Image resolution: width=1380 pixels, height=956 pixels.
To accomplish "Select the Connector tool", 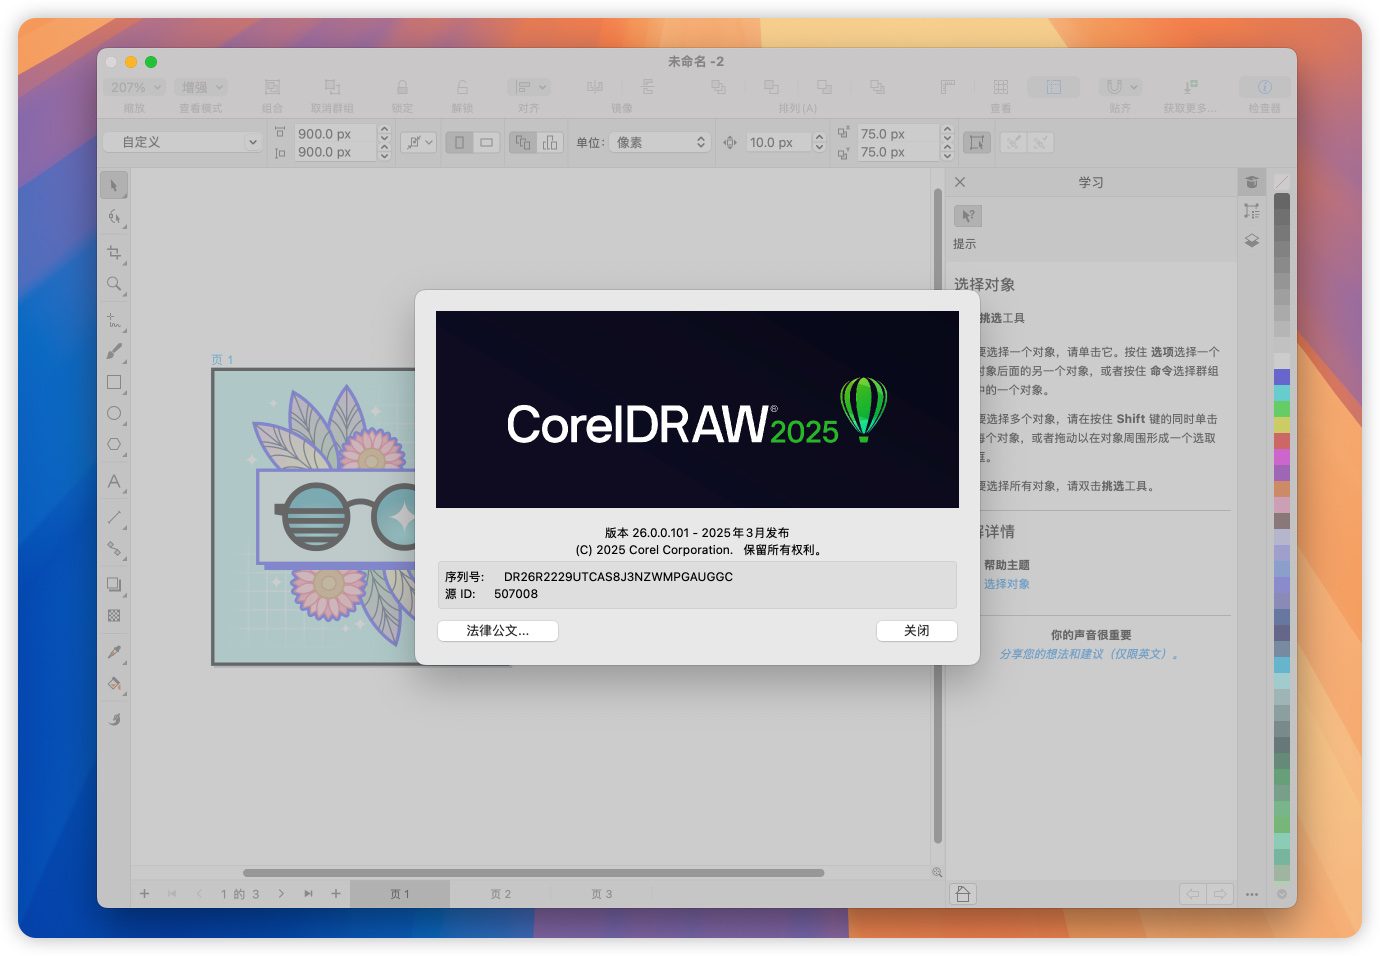I will click(114, 548).
